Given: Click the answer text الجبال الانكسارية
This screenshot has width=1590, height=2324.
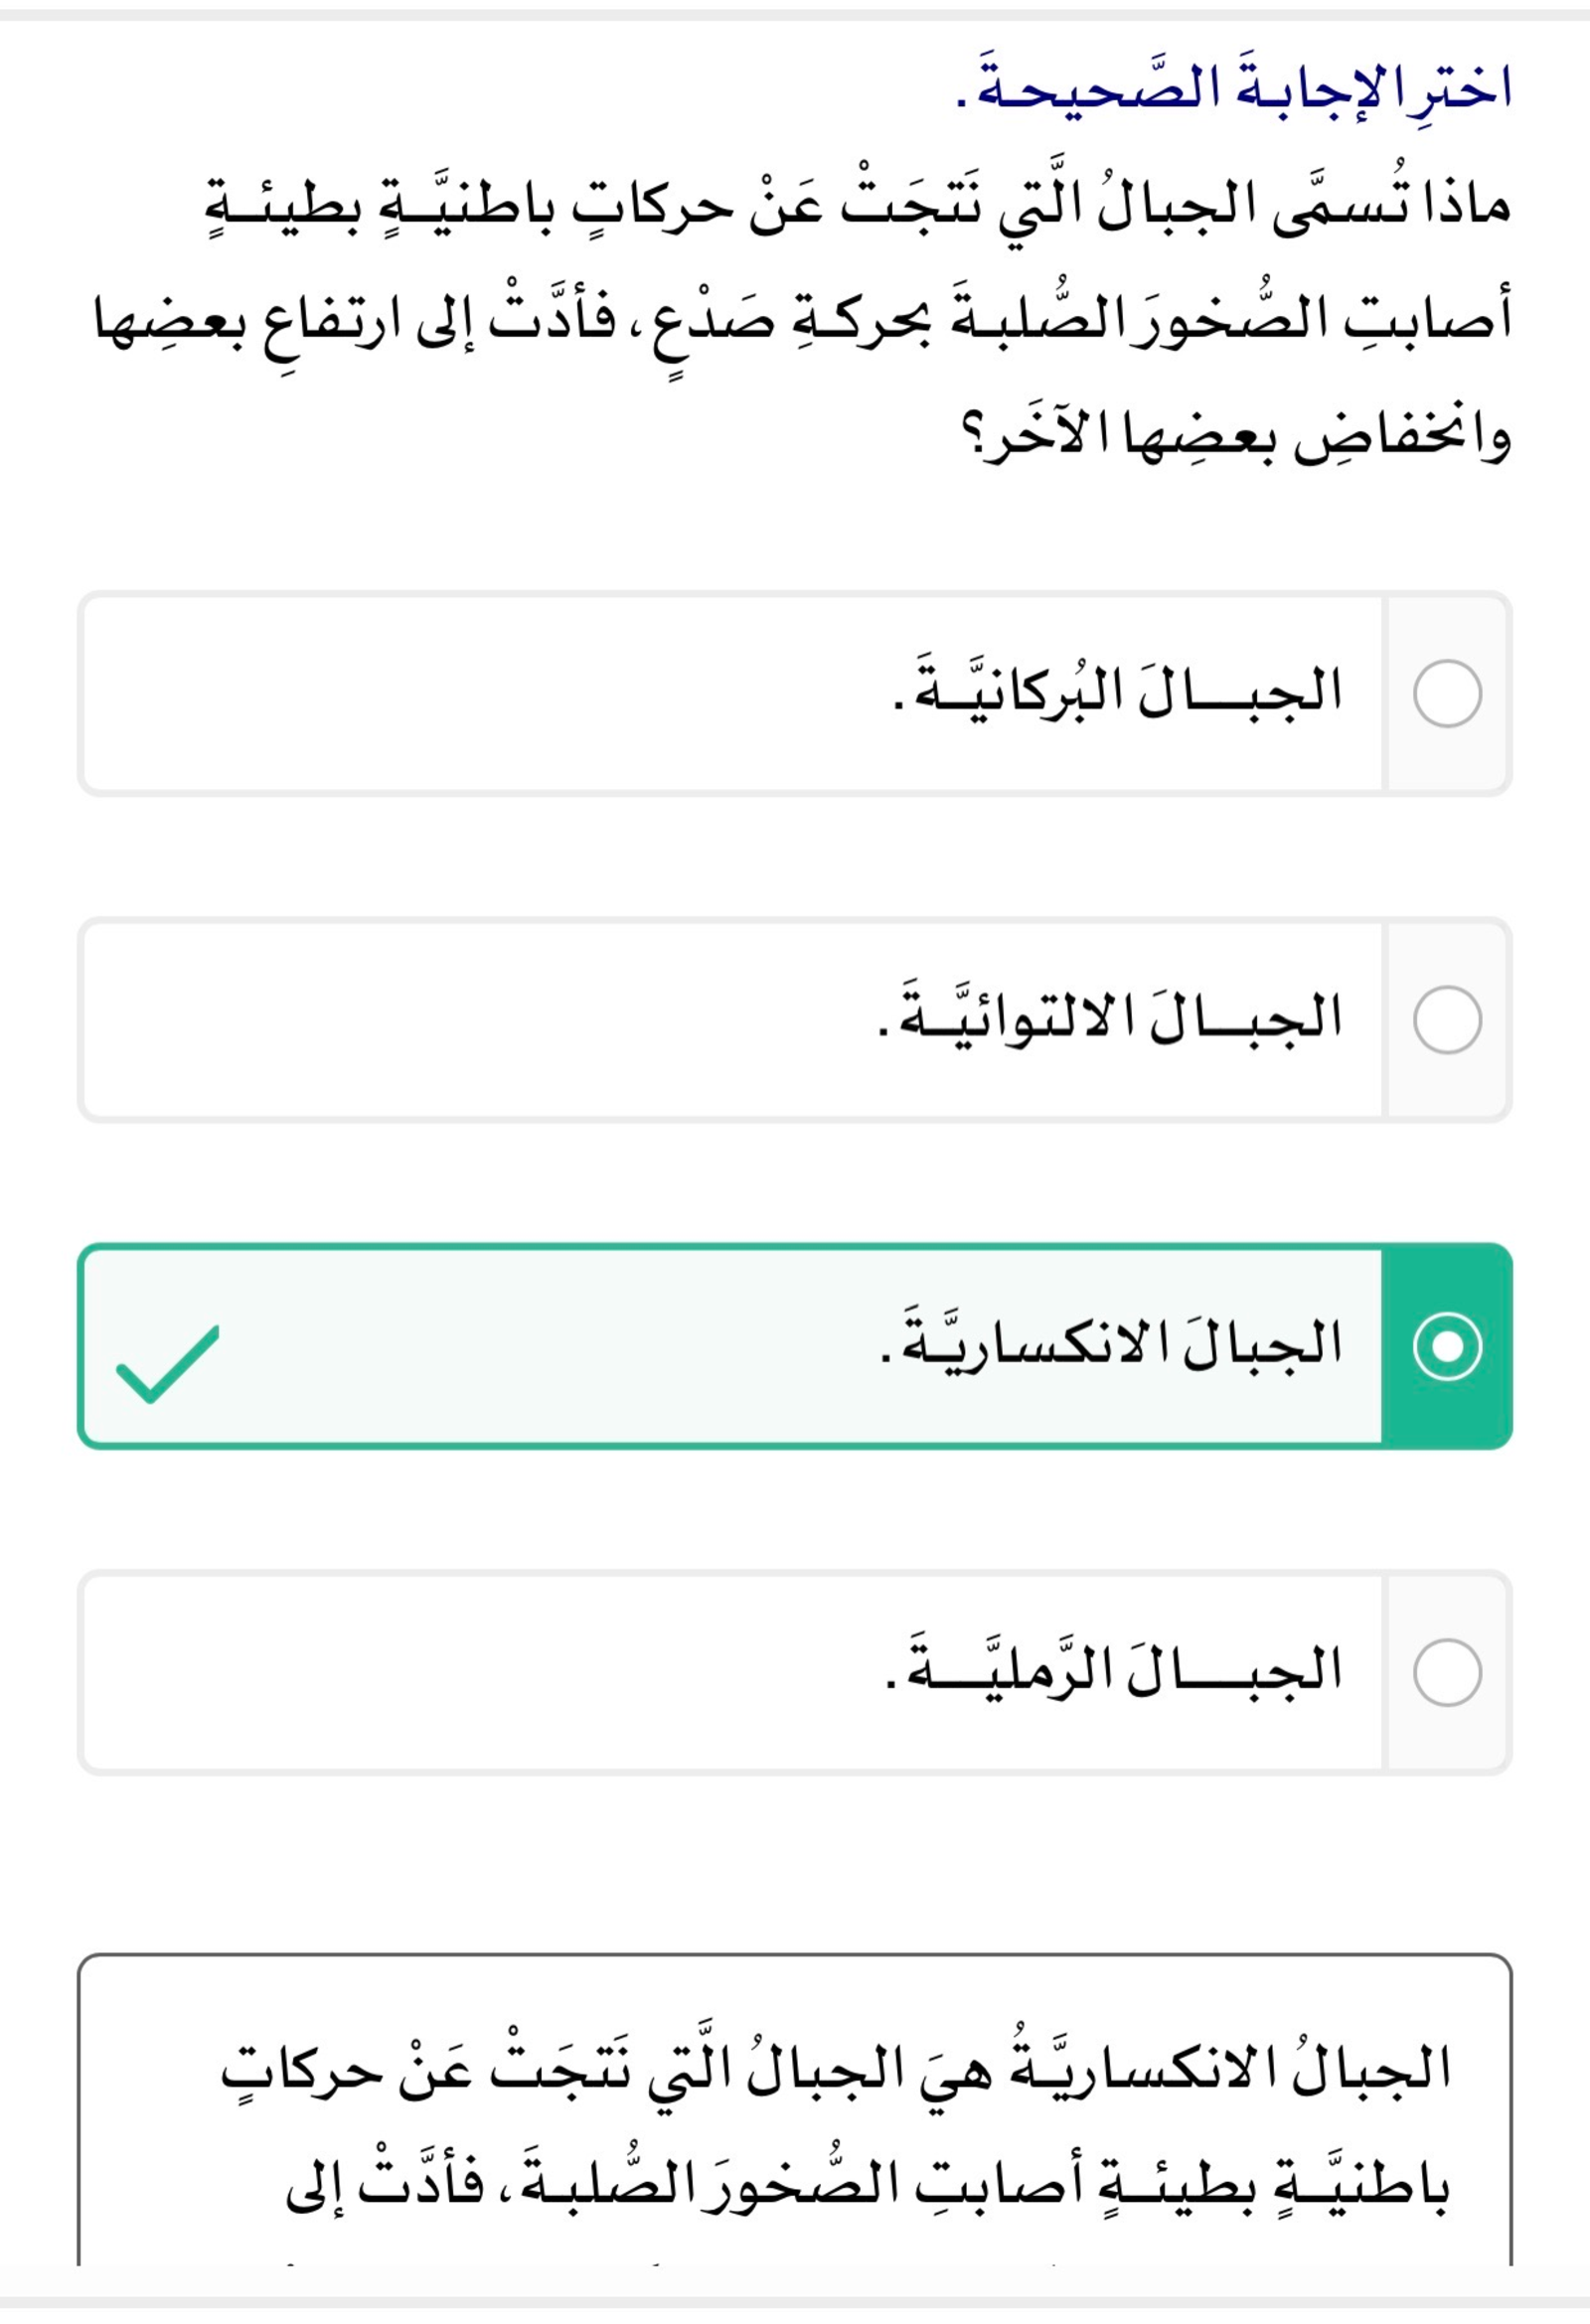Looking at the screenshot, I should [1110, 1344].
